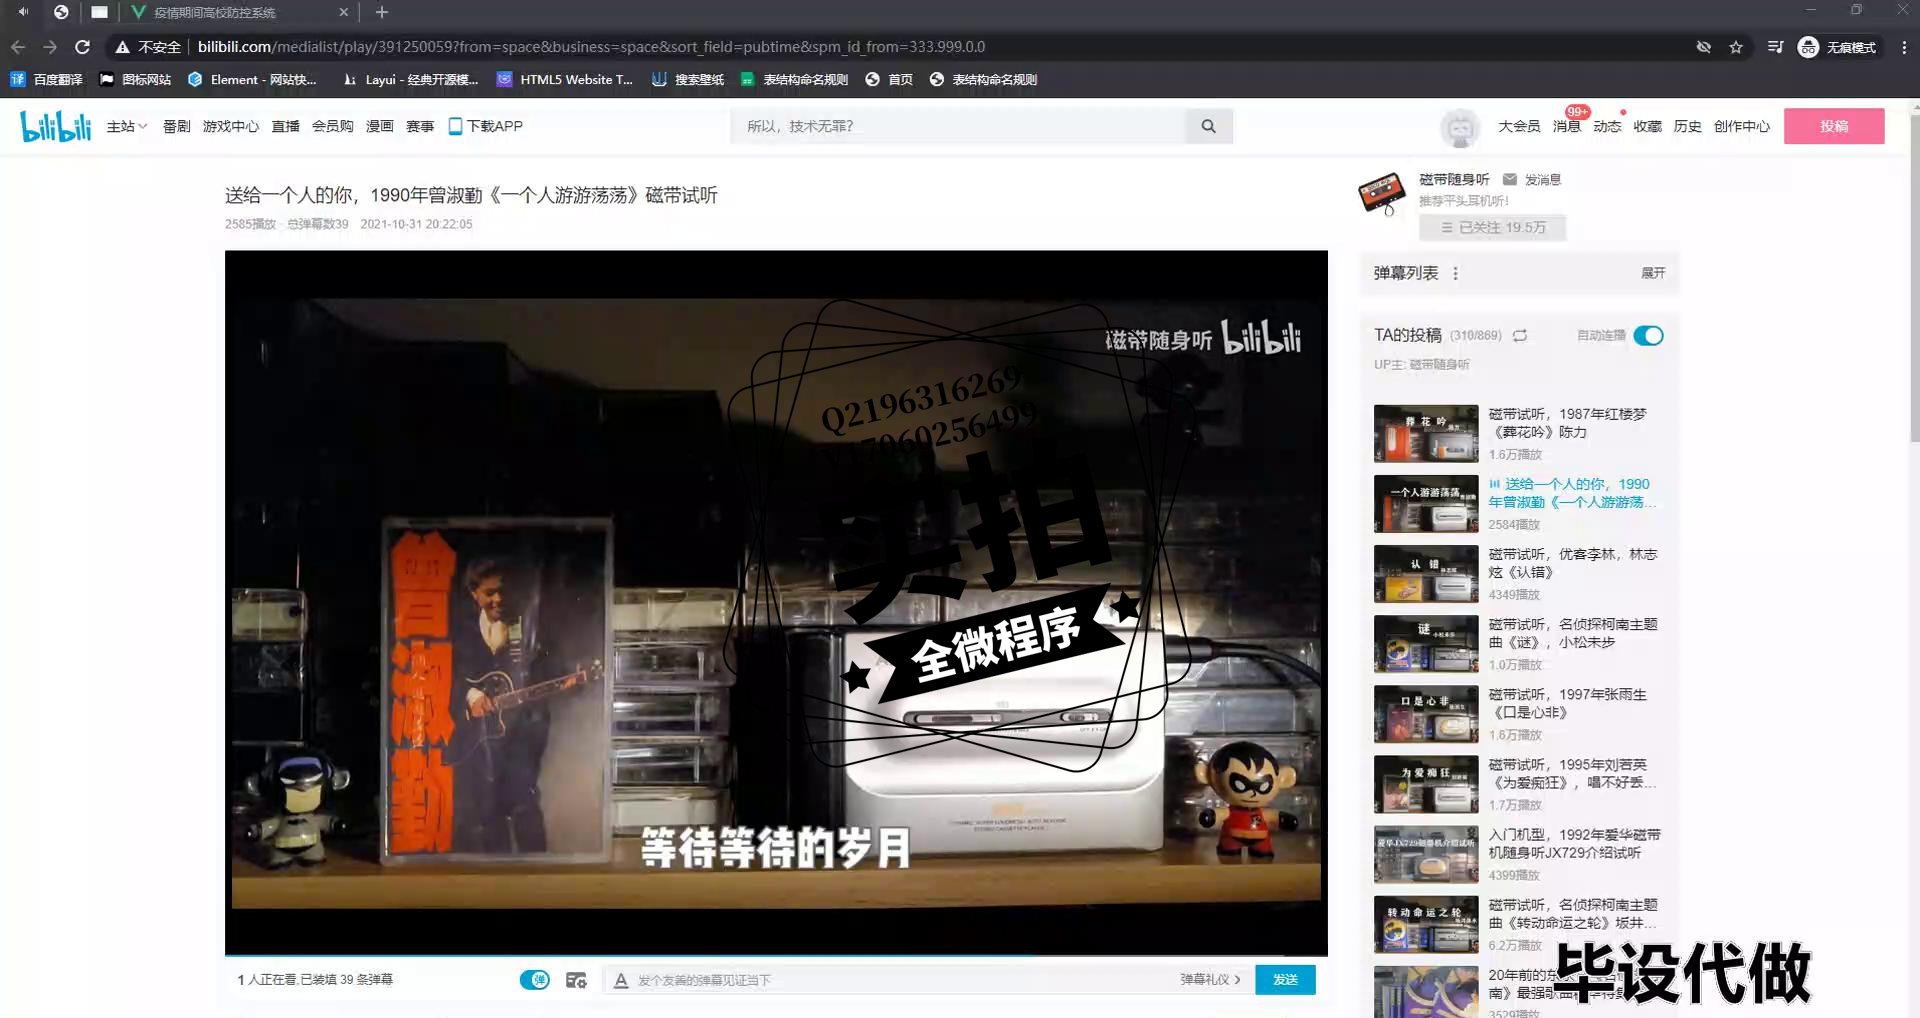Open video《转动命运之轮》坂井
The height and width of the screenshot is (1018, 1920).
point(1518,923)
